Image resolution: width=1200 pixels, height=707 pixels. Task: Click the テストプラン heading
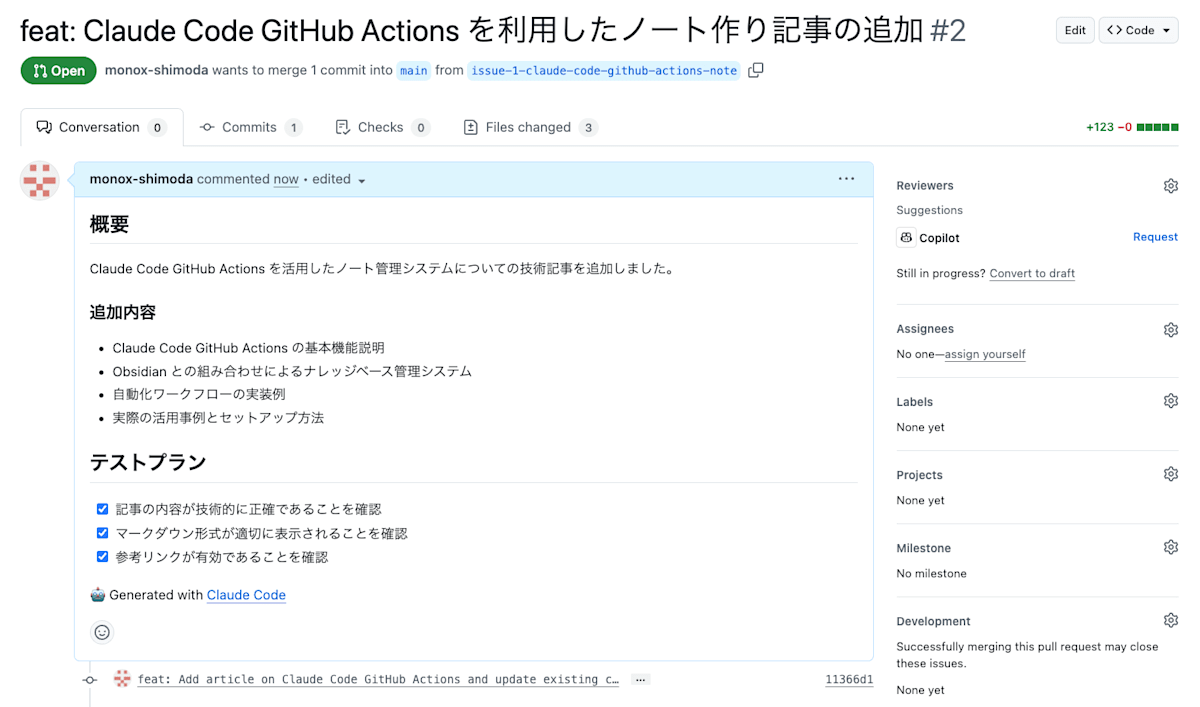148,462
